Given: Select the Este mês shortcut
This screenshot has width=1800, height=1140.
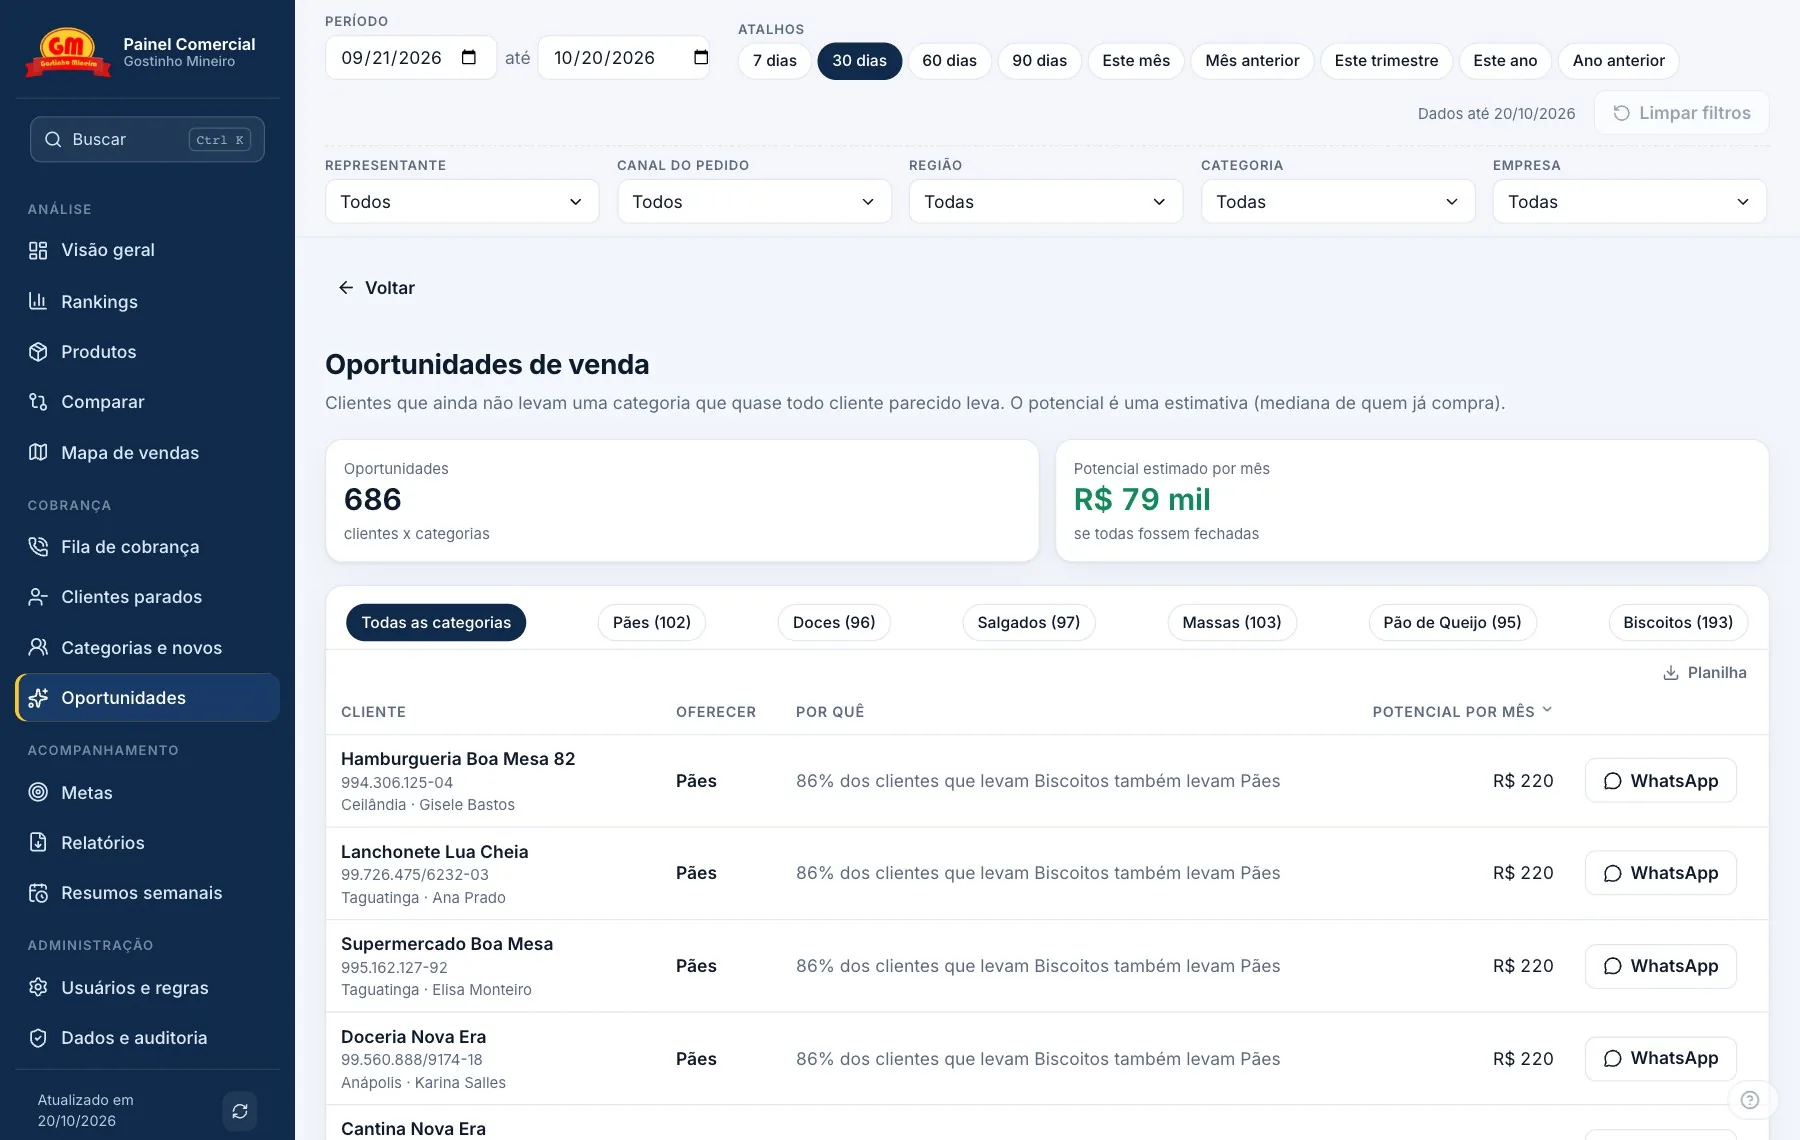Looking at the screenshot, I should click(1136, 61).
